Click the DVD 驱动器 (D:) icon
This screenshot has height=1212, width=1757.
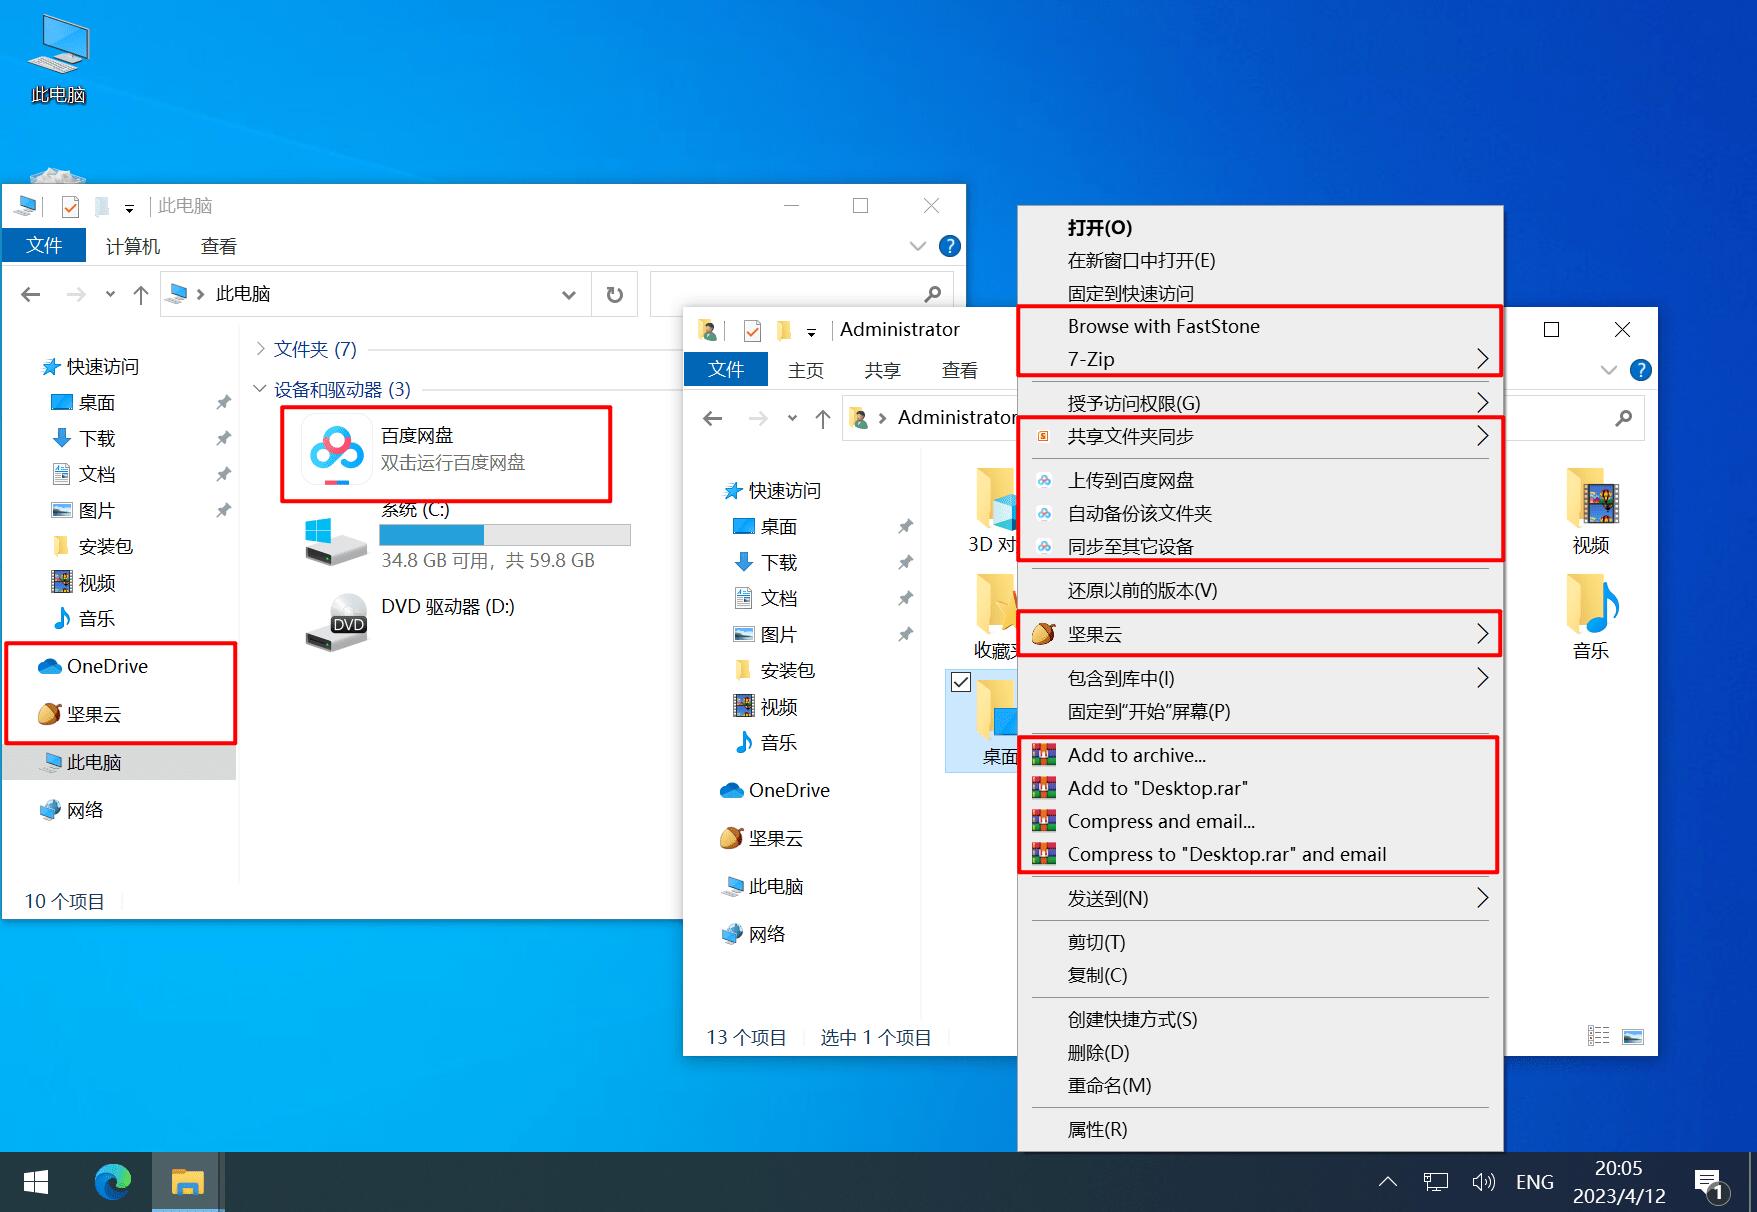[336, 622]
